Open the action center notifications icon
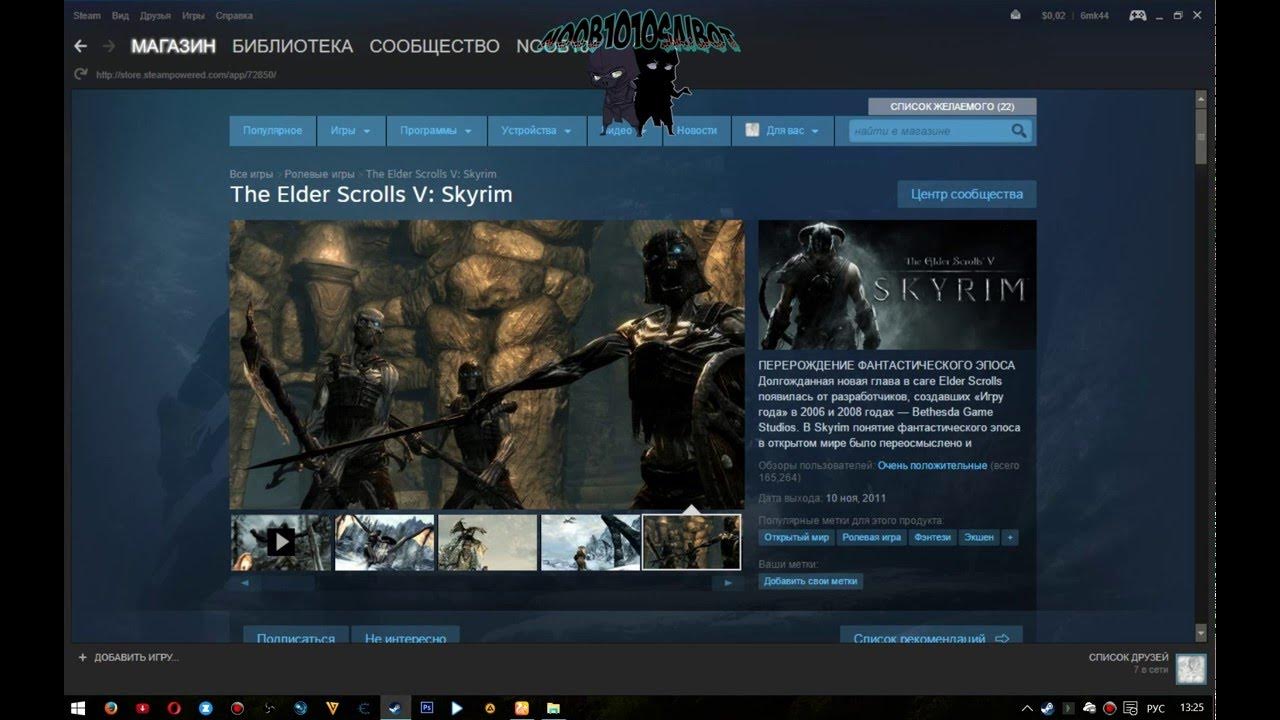The image size is (1280, 720). point(1130,708)
